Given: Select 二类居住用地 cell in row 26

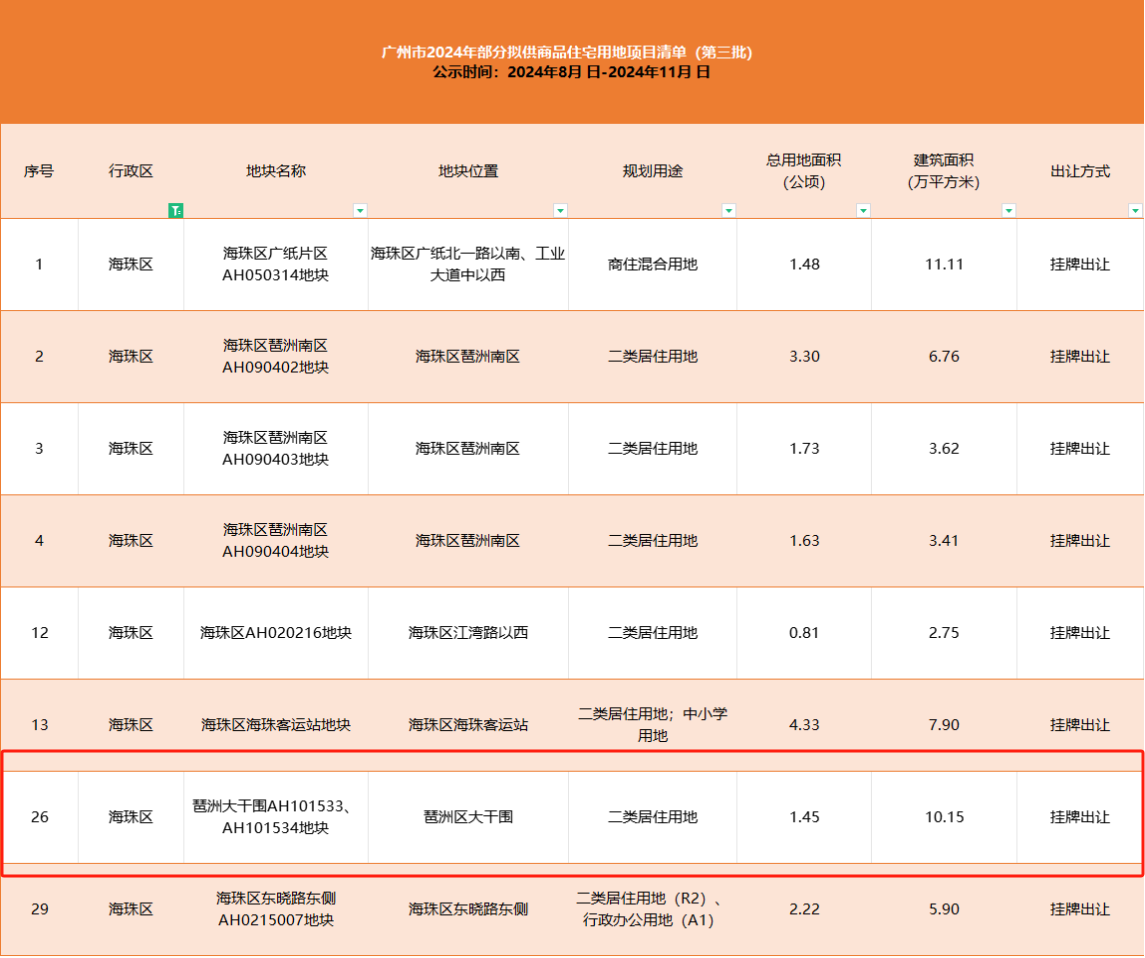Looking at the screenshot, I should 653,816.
